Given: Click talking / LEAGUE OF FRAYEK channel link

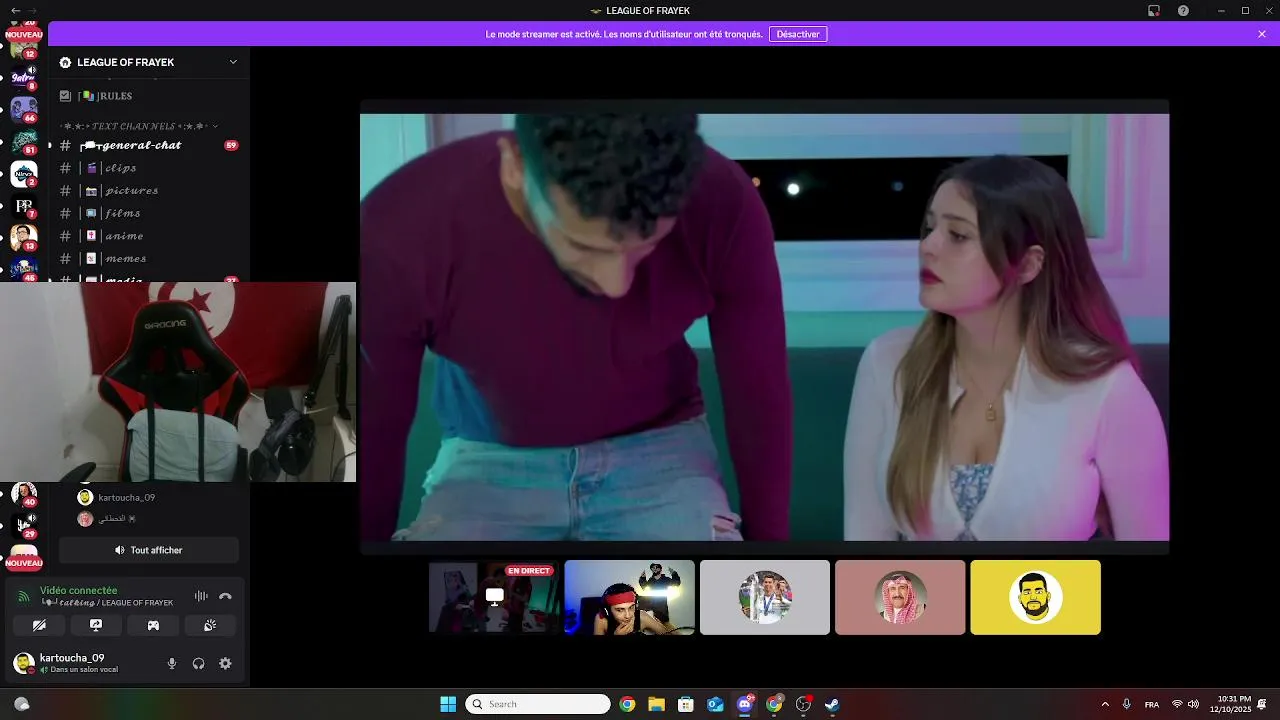Looking at the screenshot, I should pyautogui.click(x=107, y=603).
